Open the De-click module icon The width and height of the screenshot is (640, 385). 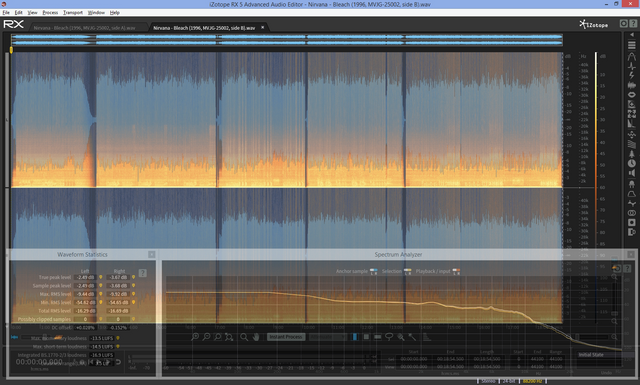click(x=631, y=66)
